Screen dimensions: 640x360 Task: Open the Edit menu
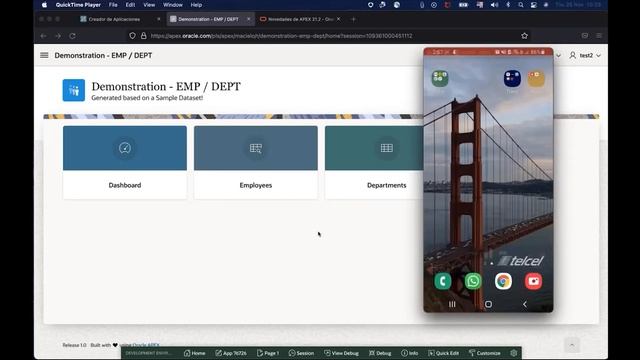(x=130, y=5)
